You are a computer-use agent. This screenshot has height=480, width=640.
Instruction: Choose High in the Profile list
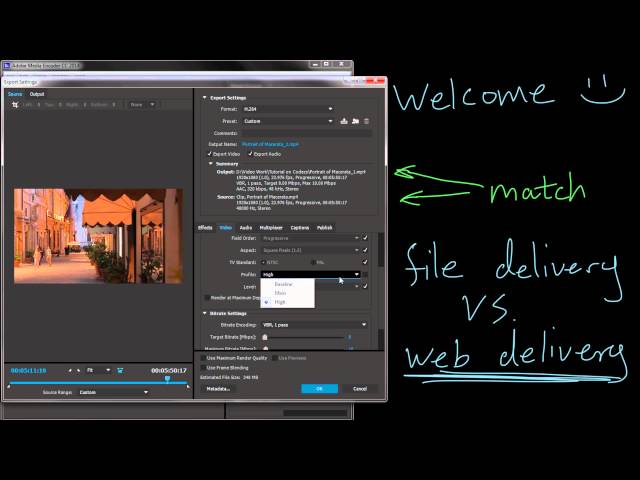coord(287,302)
